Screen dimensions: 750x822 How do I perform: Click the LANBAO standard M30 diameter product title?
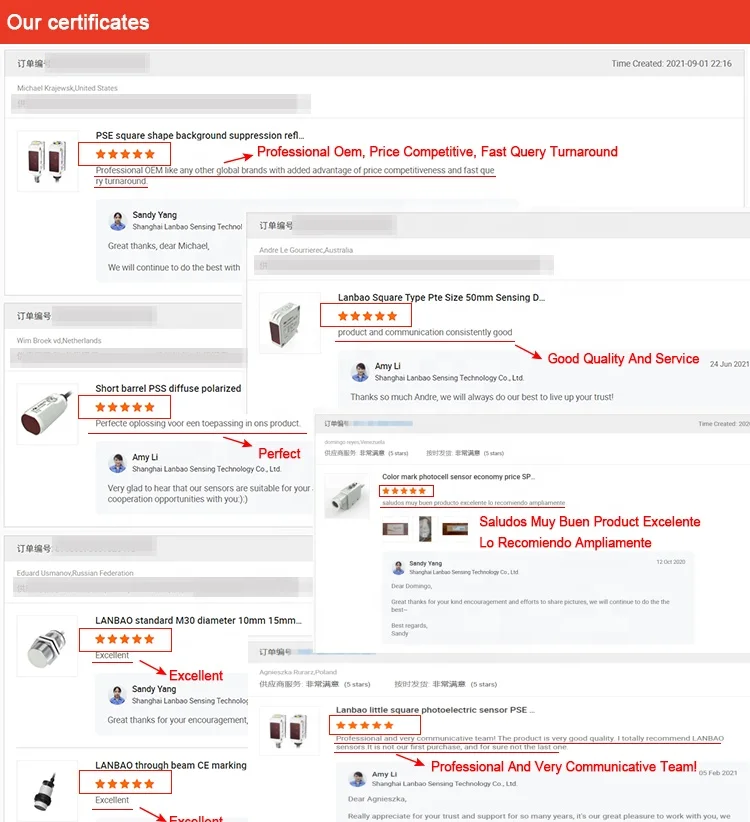click(199, 620)
